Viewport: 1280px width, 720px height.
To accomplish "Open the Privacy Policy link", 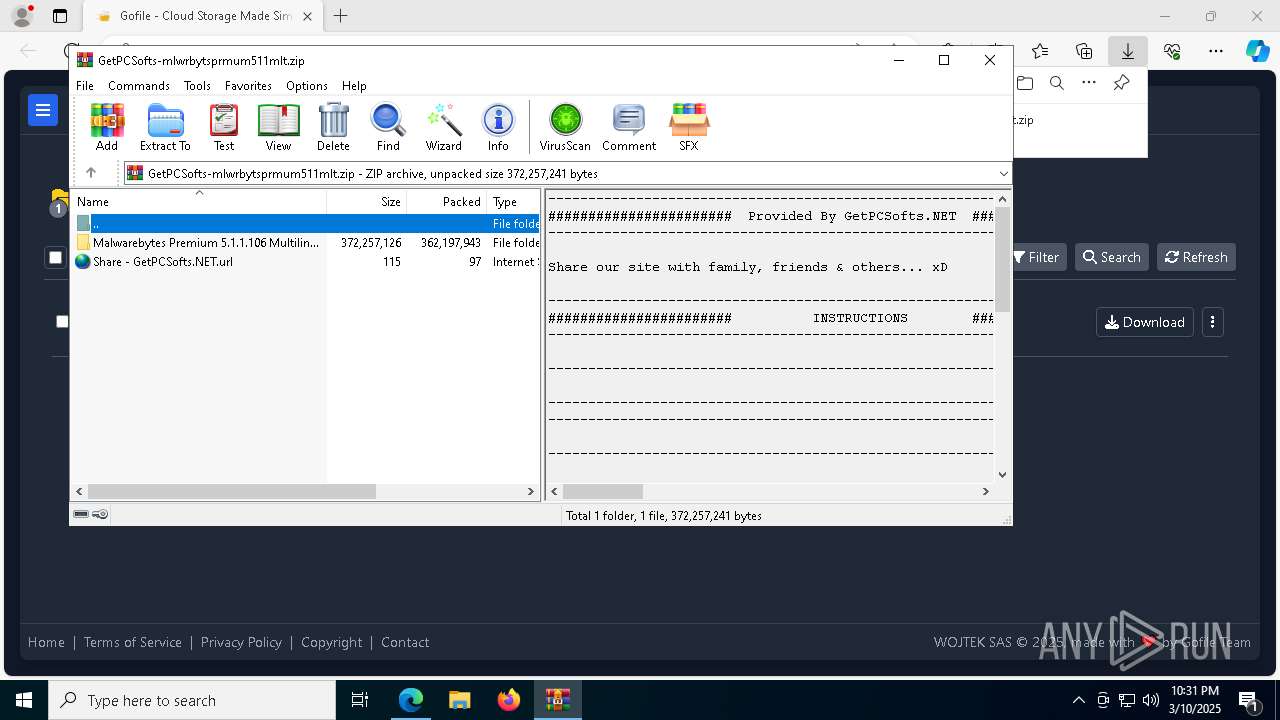I will [x=241, y=642].
